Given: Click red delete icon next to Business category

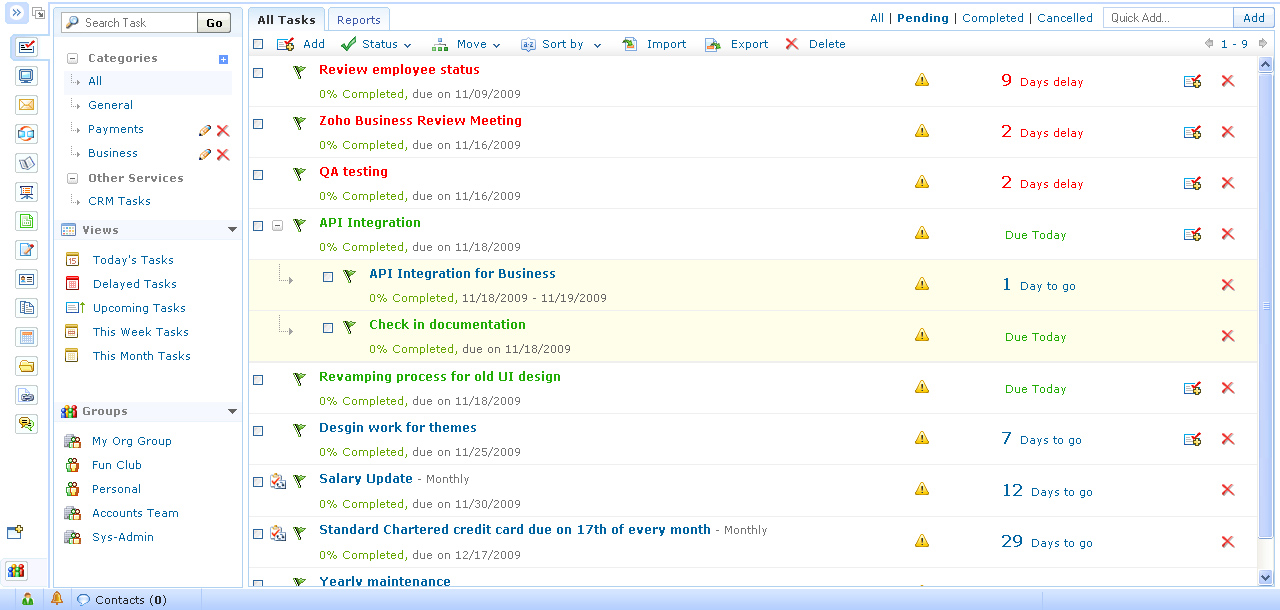Looking at the screenshot, I should (x=223, y=154).
